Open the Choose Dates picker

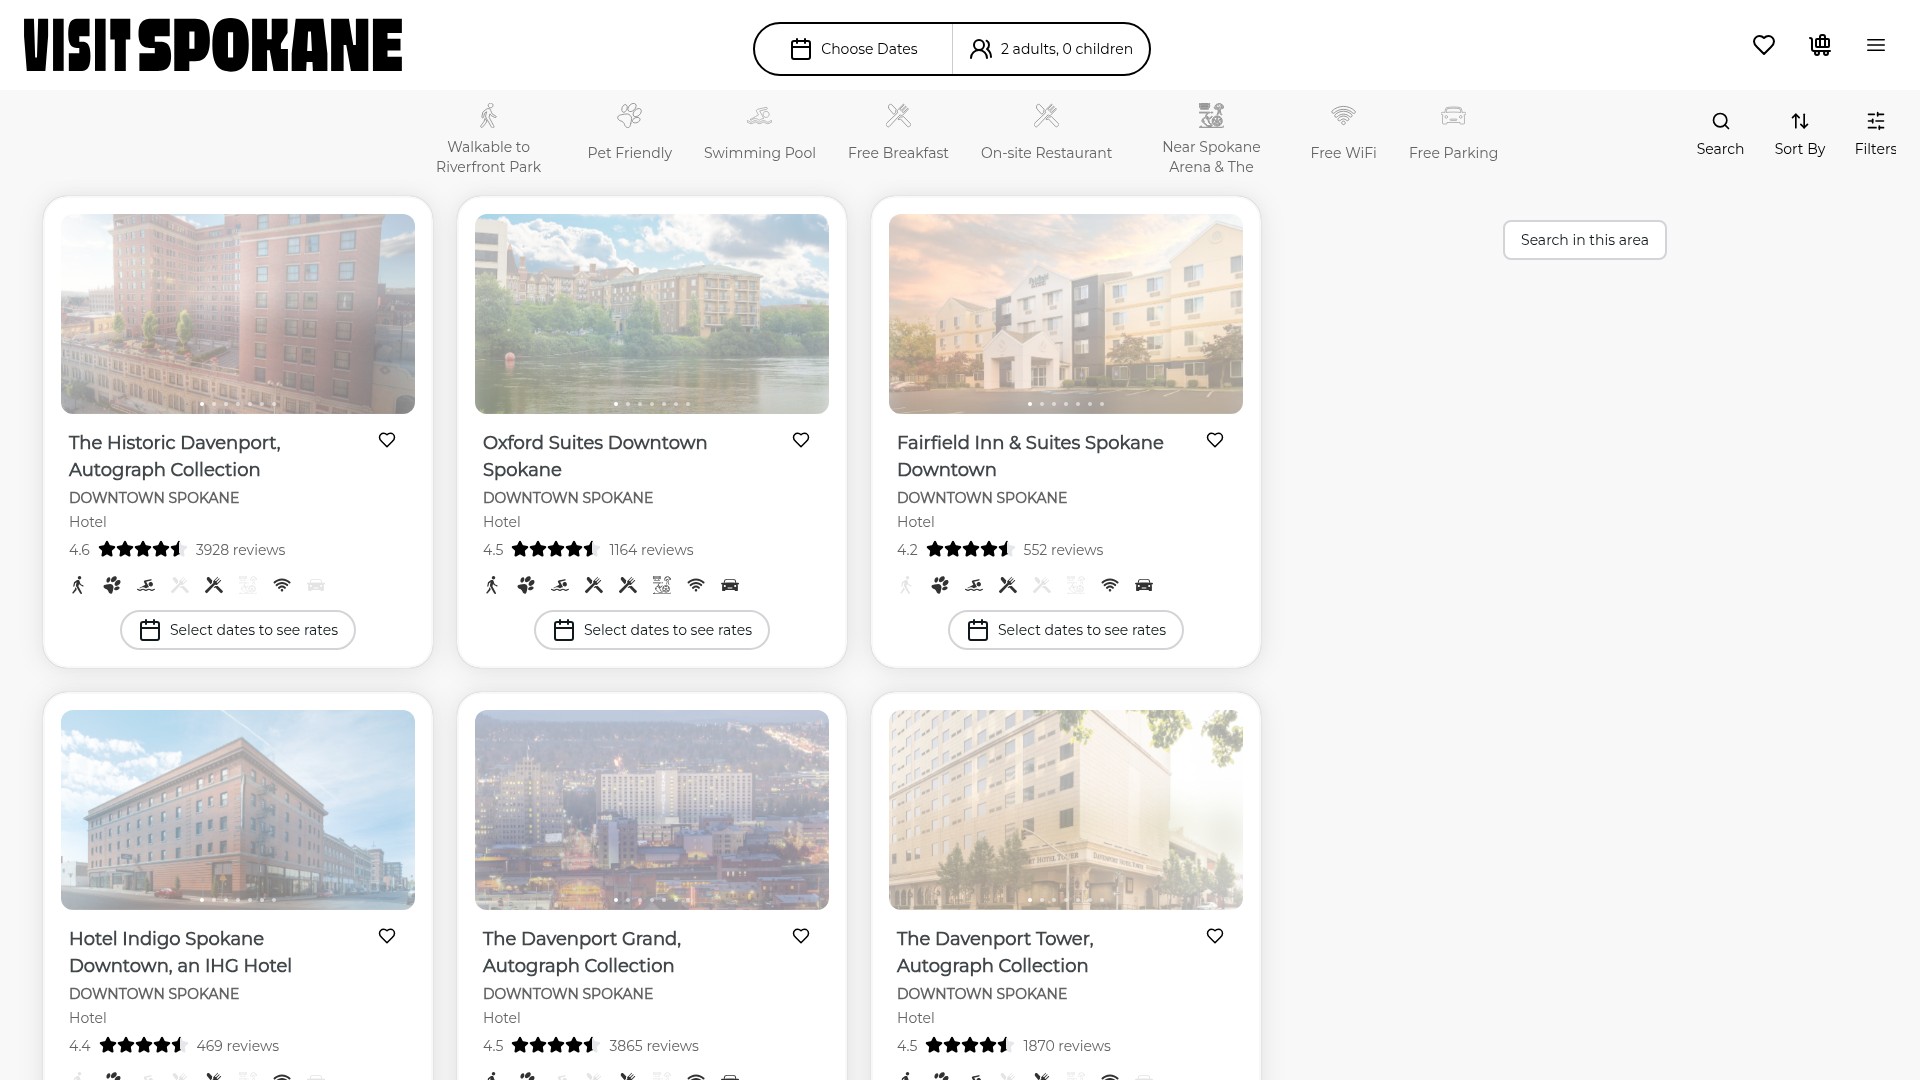click(x=854, y=49)
